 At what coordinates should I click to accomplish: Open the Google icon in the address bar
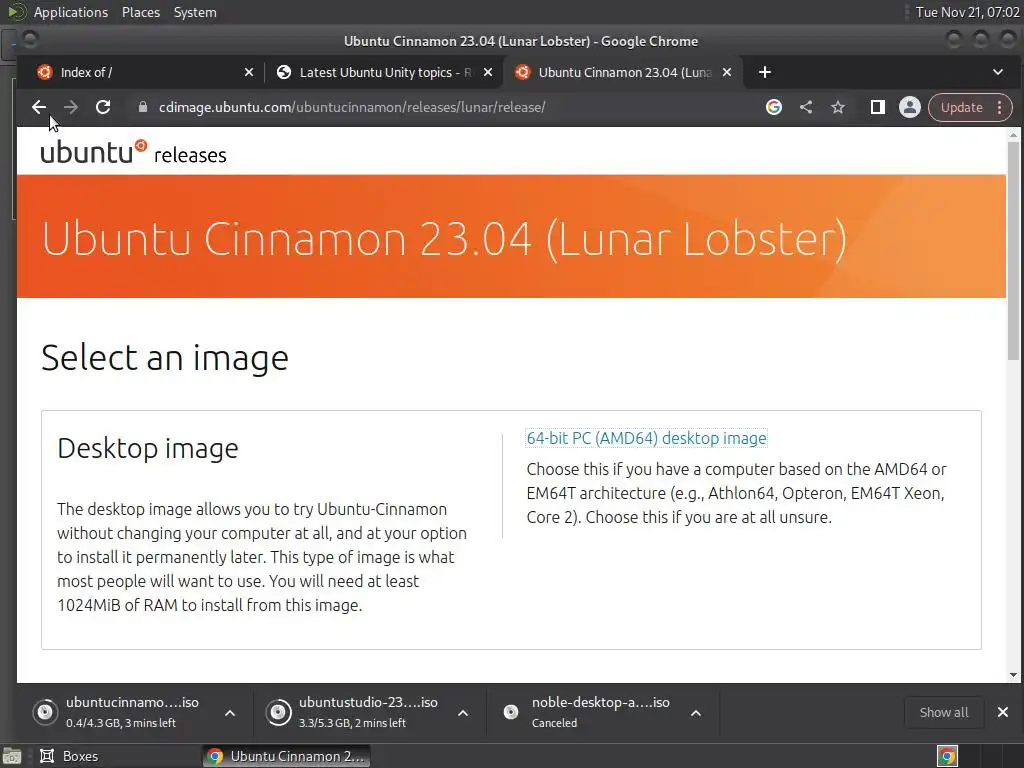(x=774, y=108)
